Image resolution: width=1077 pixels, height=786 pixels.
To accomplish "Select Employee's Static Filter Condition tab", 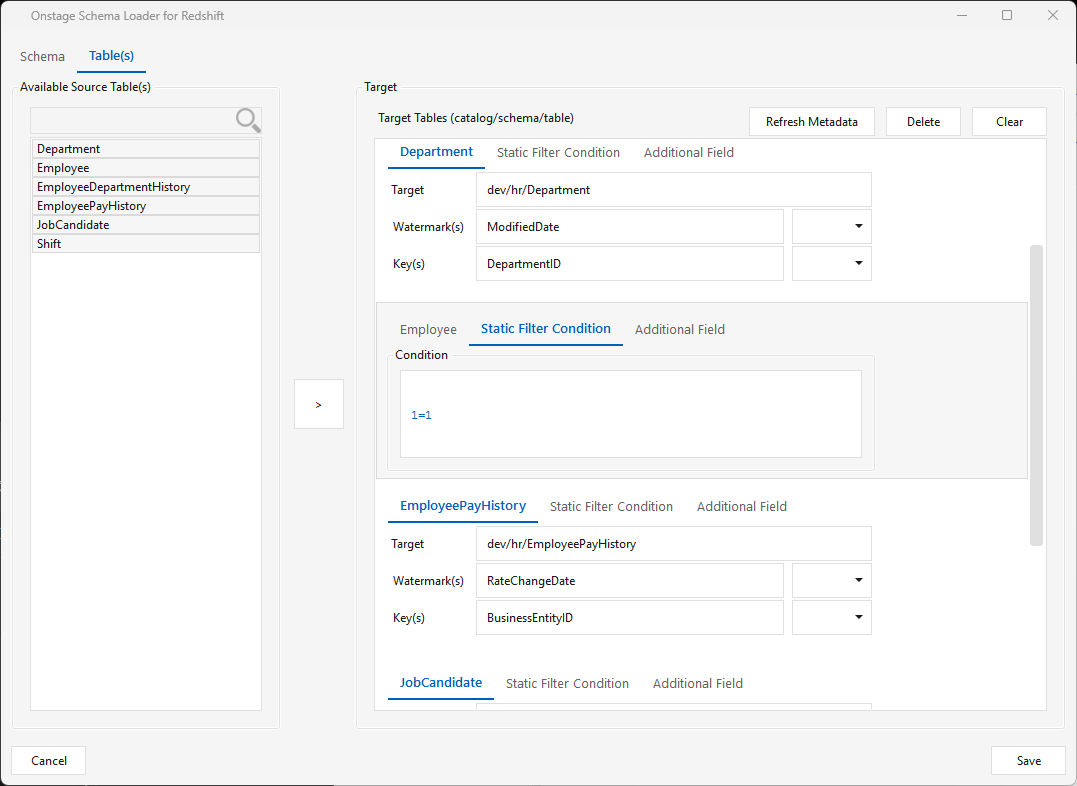I will (x=545, y=329).
